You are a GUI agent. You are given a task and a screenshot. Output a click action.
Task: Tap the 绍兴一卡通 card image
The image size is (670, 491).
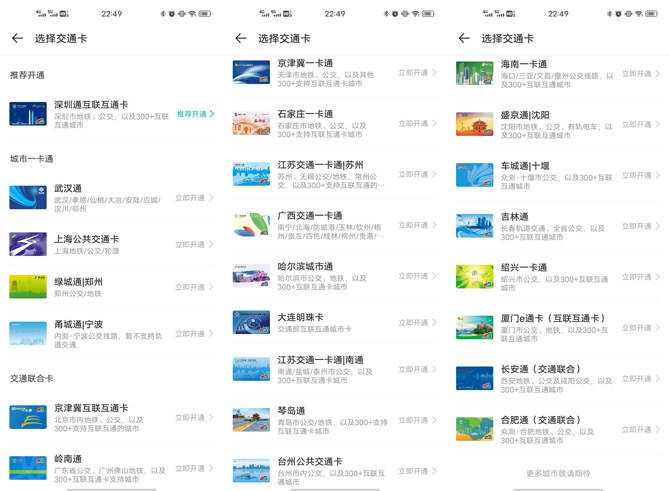(x=475, y=276)
